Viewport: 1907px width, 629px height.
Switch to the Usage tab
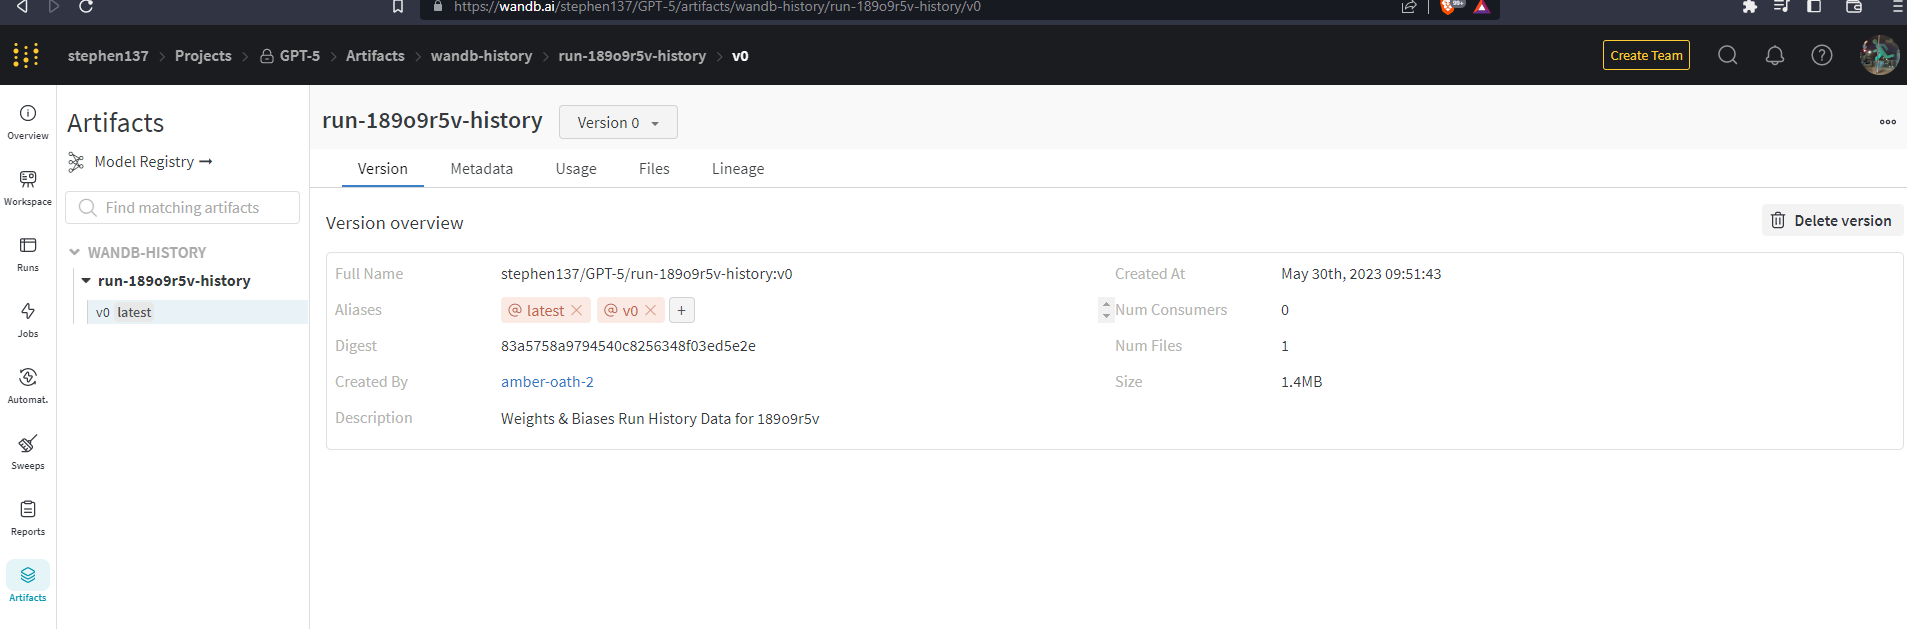tap(576, 169)
